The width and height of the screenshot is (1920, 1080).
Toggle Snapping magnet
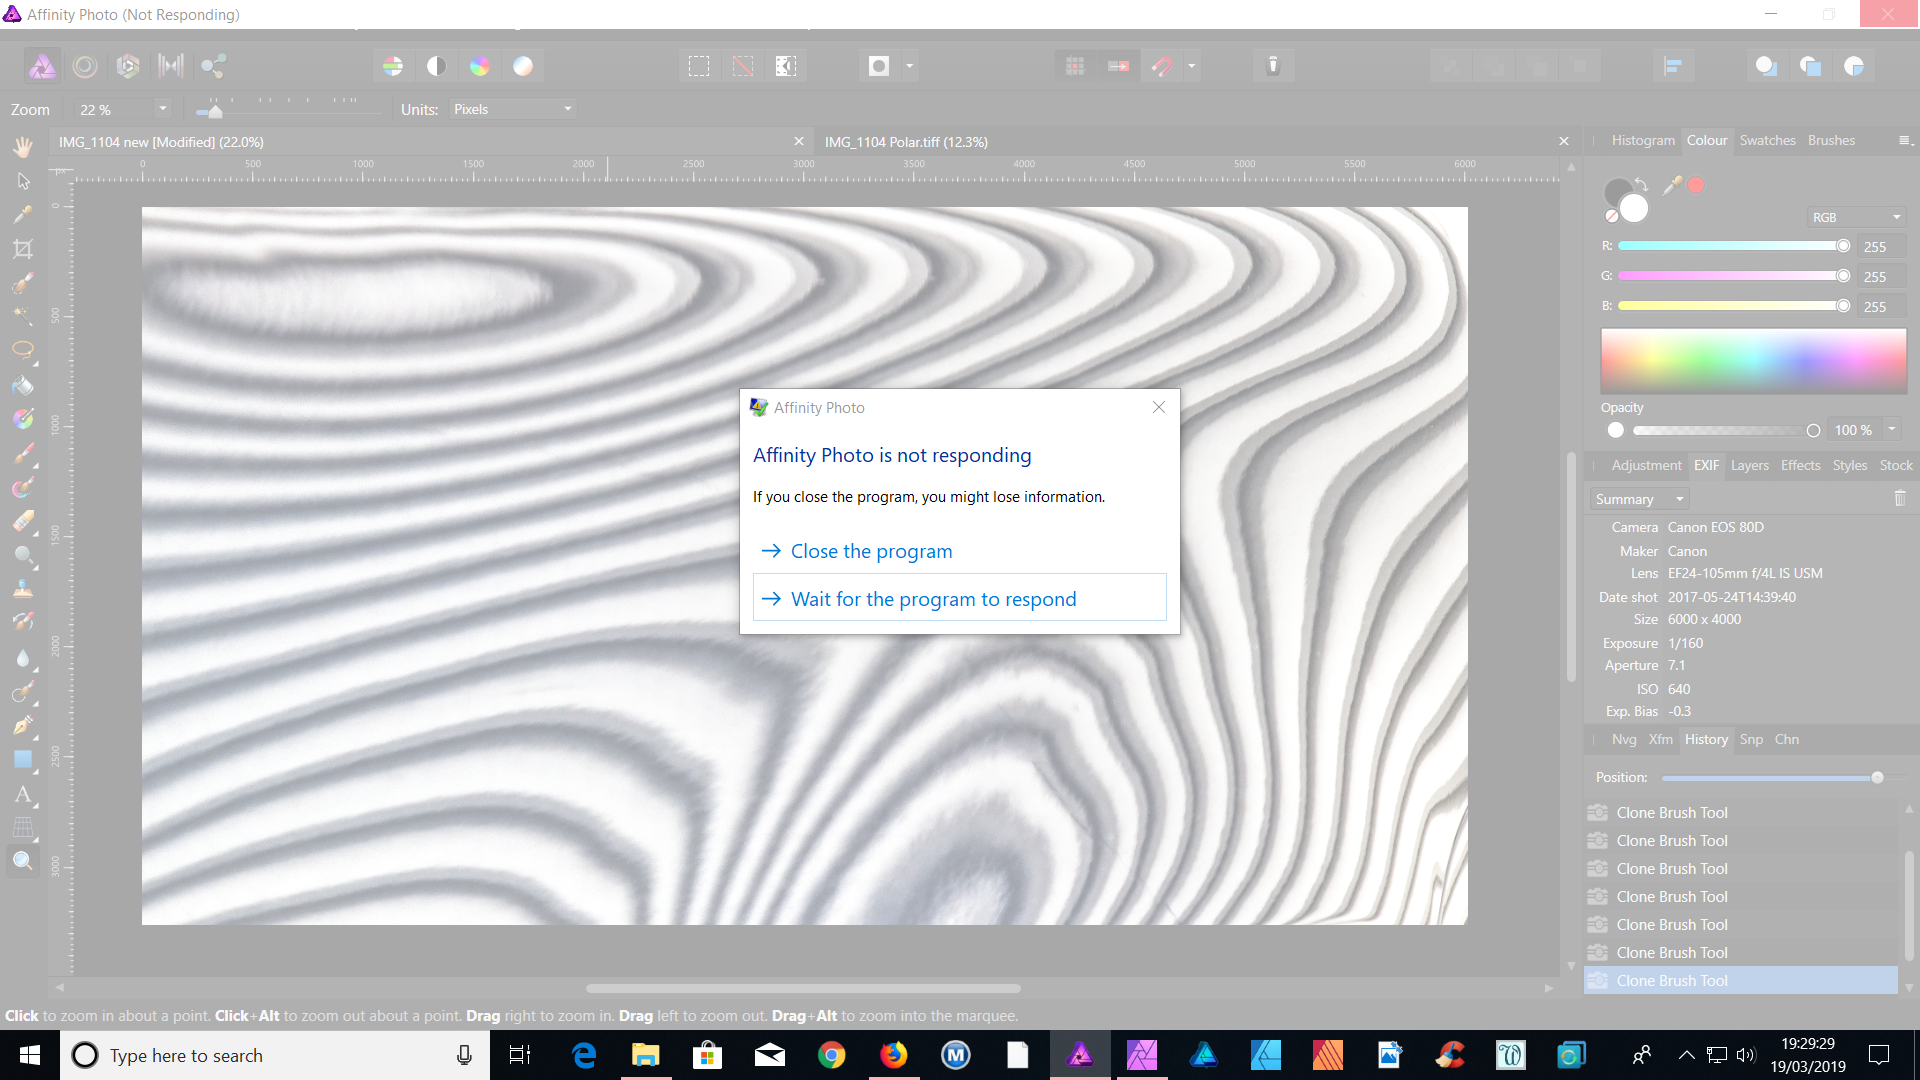point(1162,66)
